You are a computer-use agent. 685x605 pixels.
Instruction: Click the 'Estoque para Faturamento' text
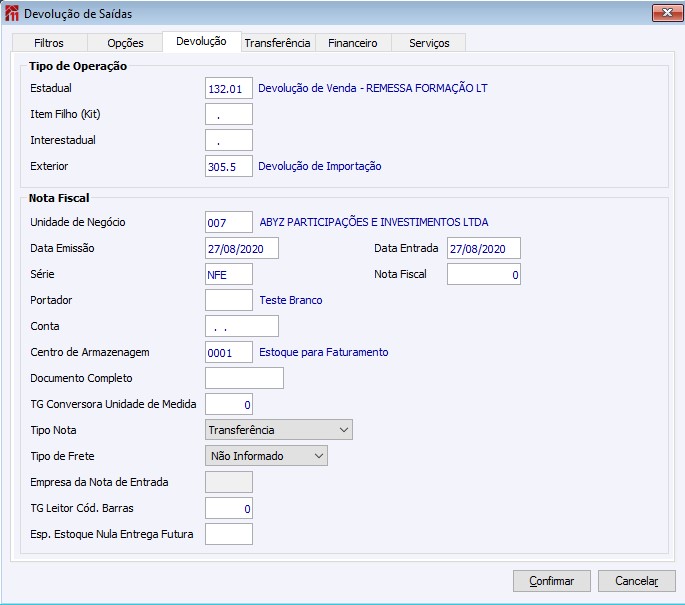tap(324, 352)
